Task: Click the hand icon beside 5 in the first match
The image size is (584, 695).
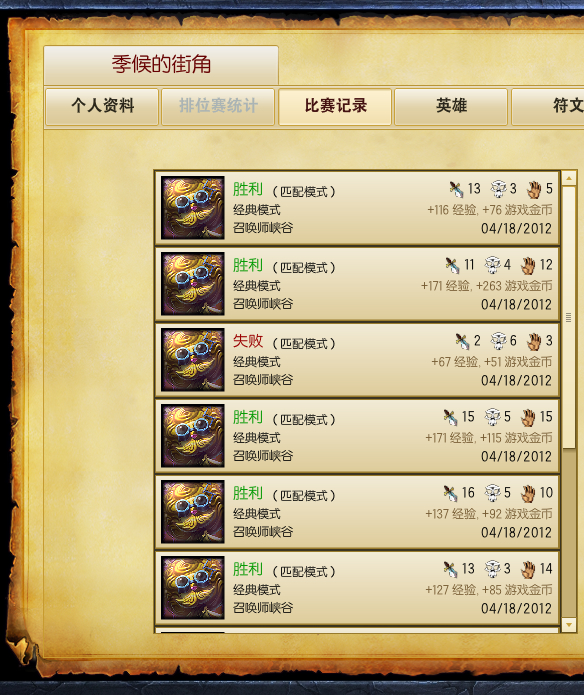Action: 534,190
